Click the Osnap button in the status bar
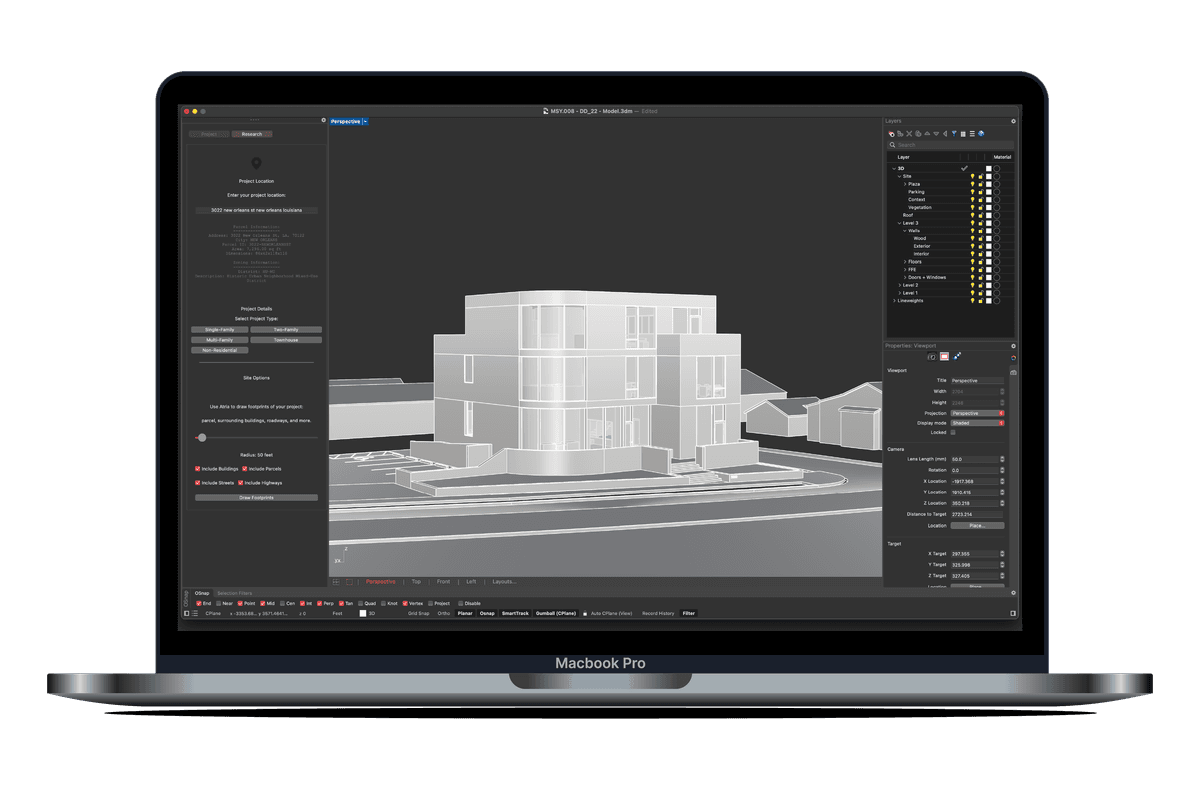Image resolution: width=1200 pixels, height=790 pixels. [x=487, y=612]
